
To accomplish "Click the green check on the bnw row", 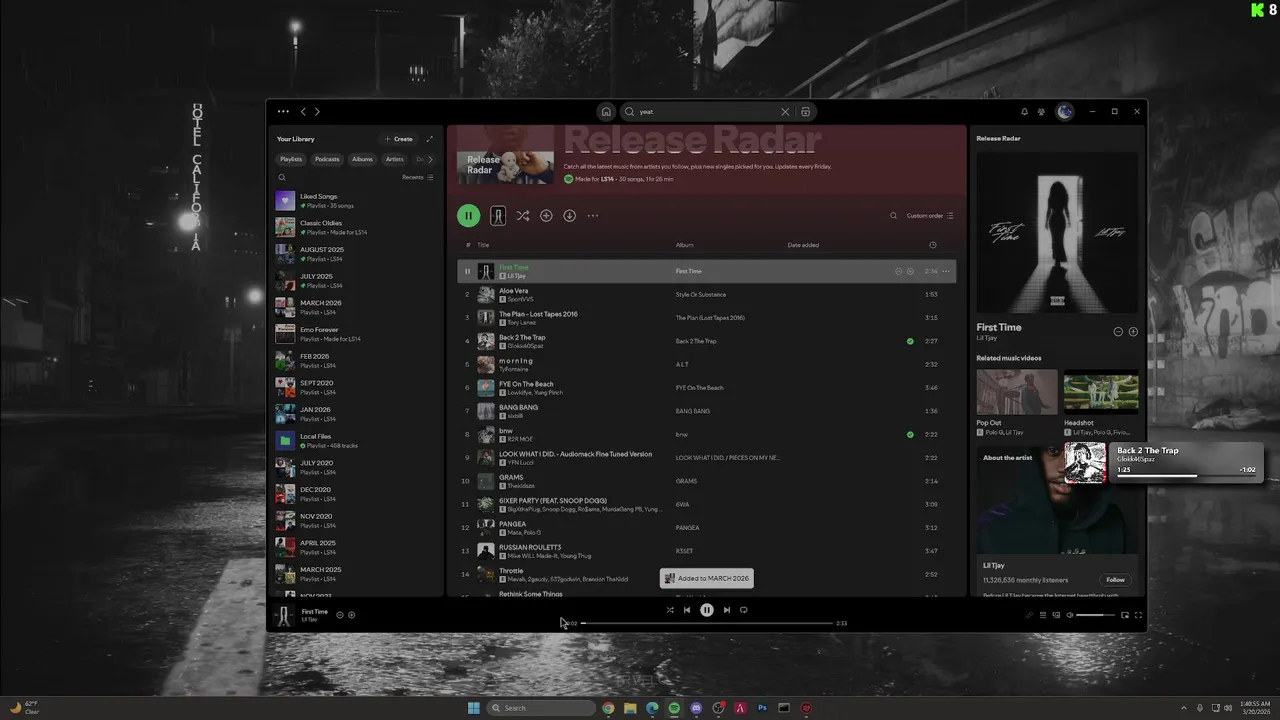I will pos(910,434).
